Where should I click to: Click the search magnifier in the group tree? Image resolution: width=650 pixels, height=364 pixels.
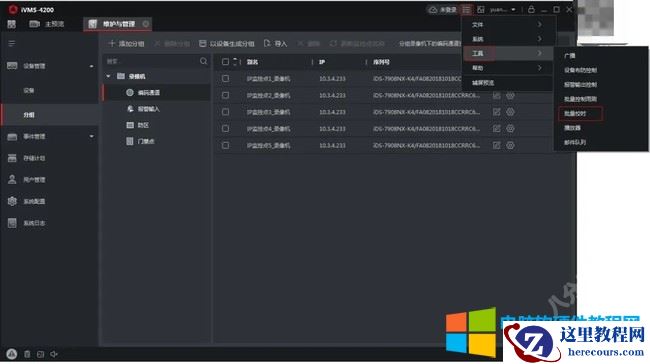tap(204, 61)
